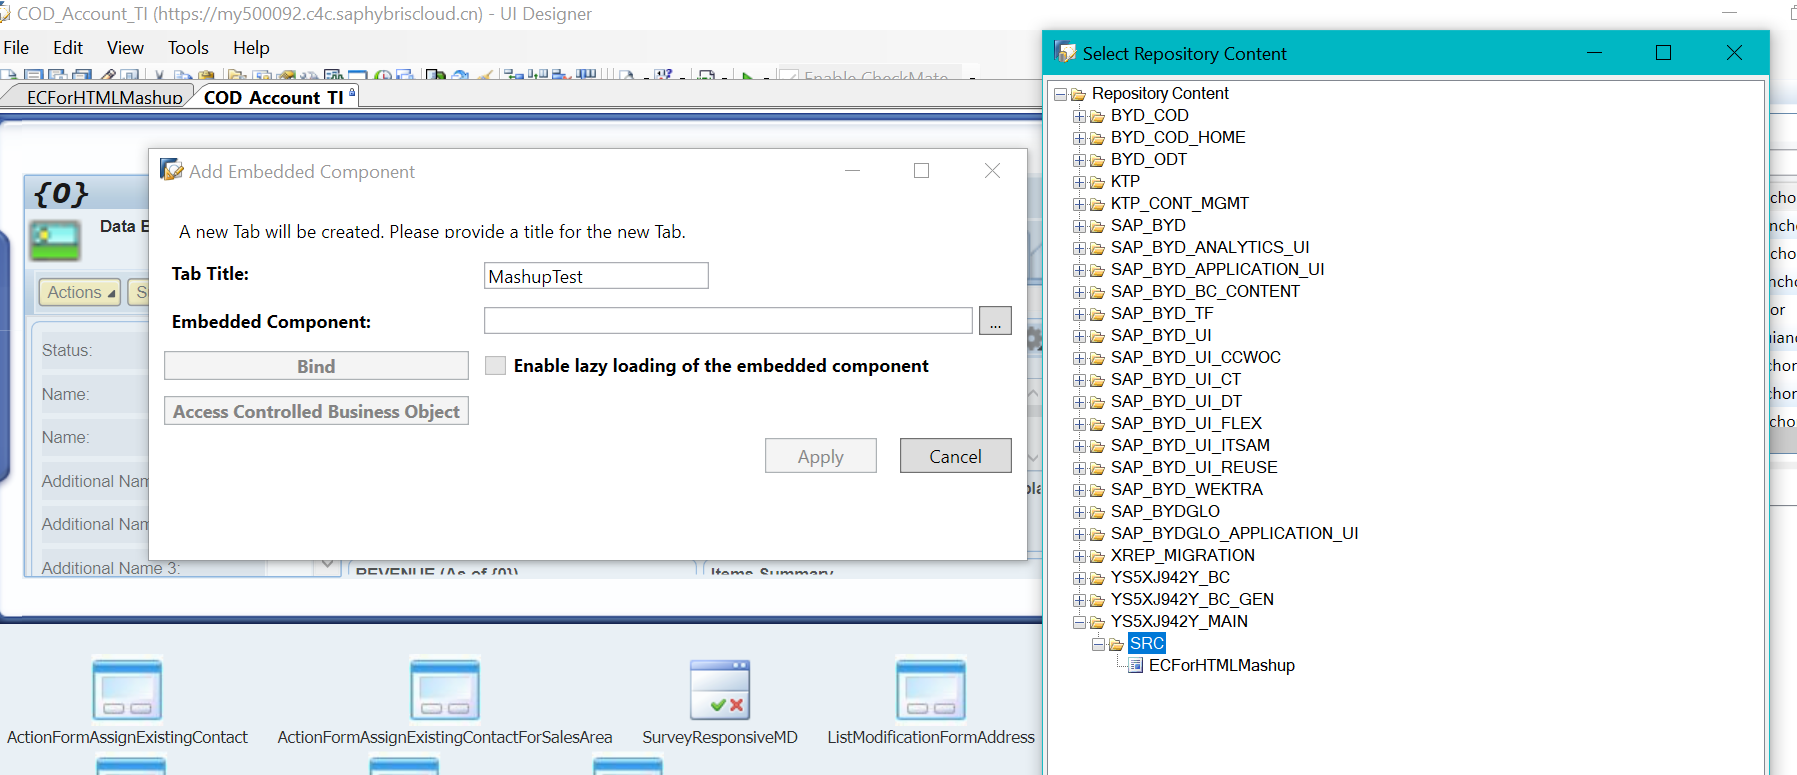The image size is (1797, 775).
Task: Open the View menu
Action: tap(125, 48)
